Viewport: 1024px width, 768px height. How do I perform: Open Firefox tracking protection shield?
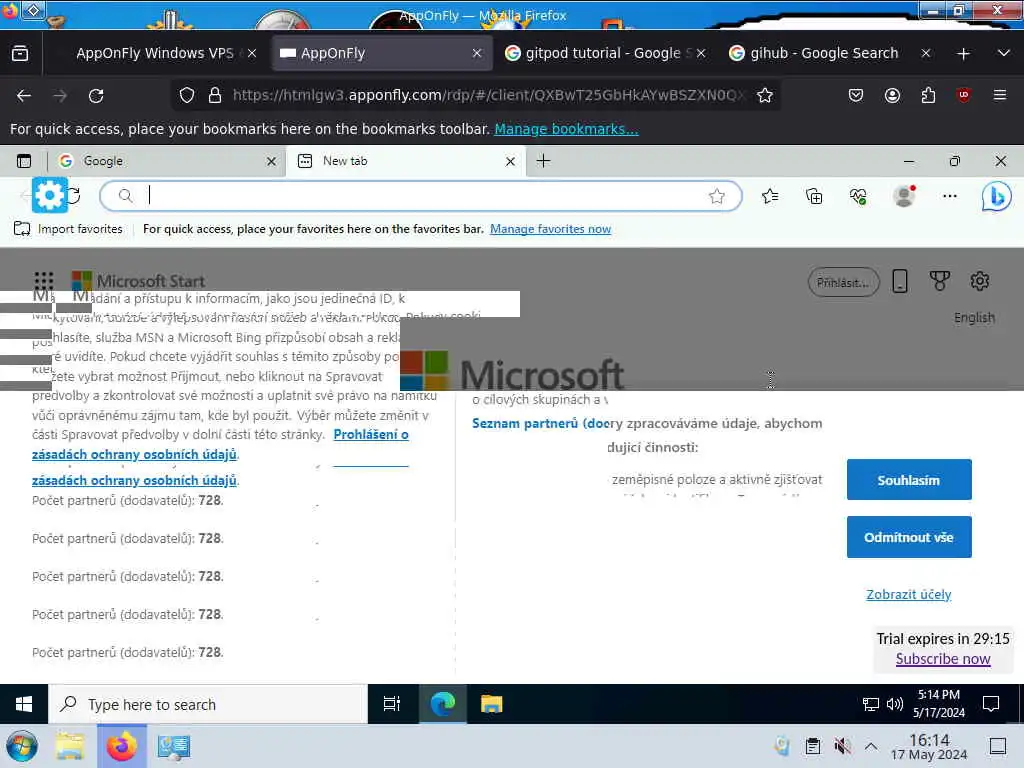coord(187,95)
